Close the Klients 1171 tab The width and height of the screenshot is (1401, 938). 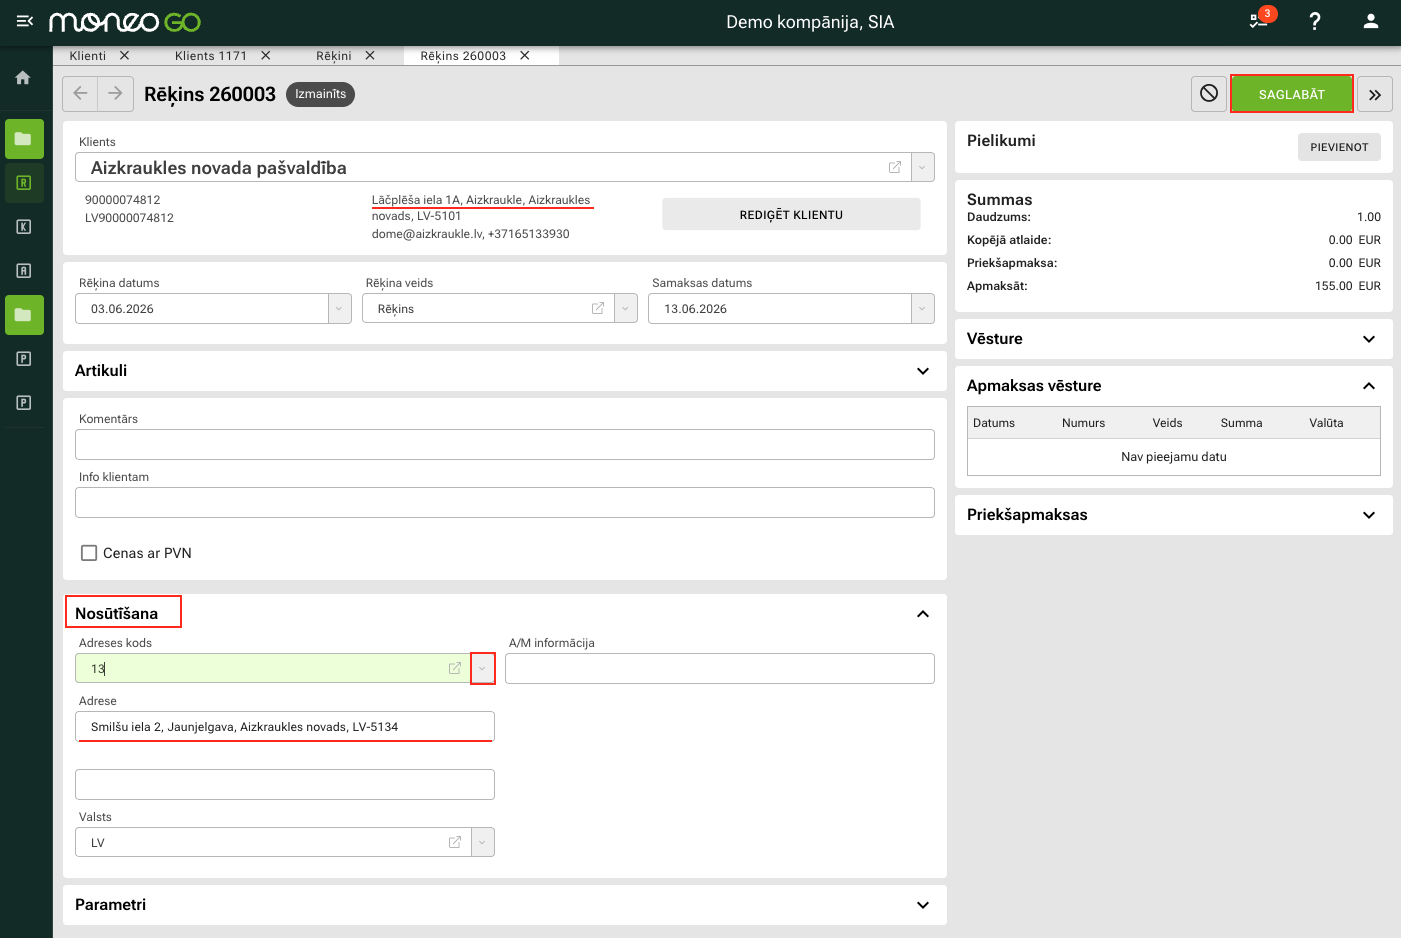point(266,56)
